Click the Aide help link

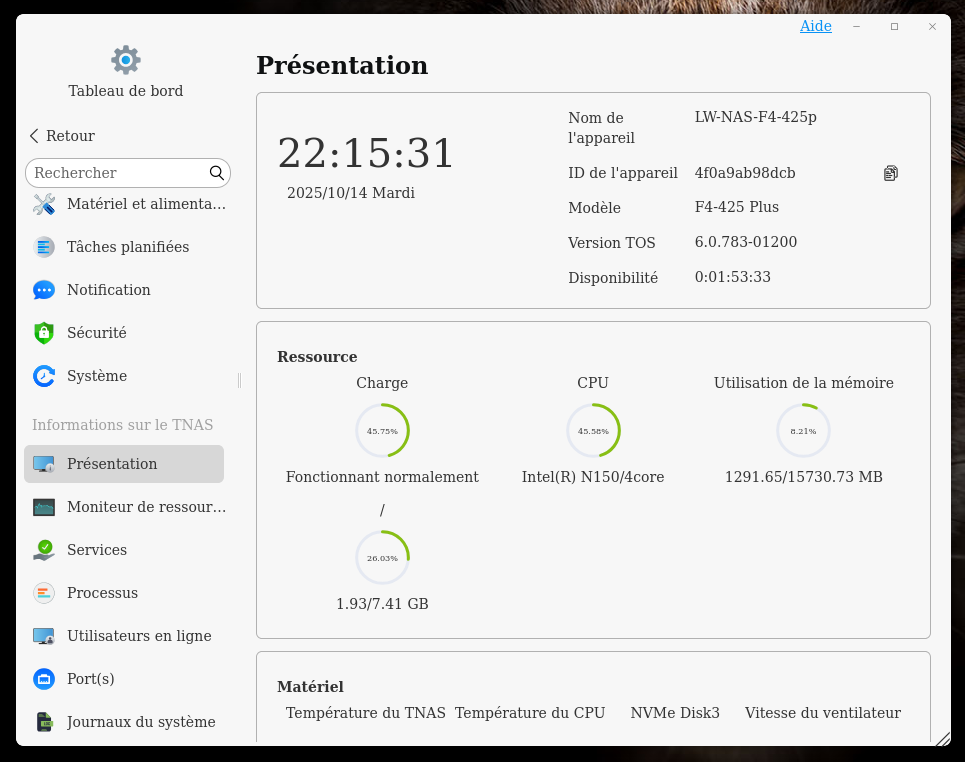[x=815, y=26]
